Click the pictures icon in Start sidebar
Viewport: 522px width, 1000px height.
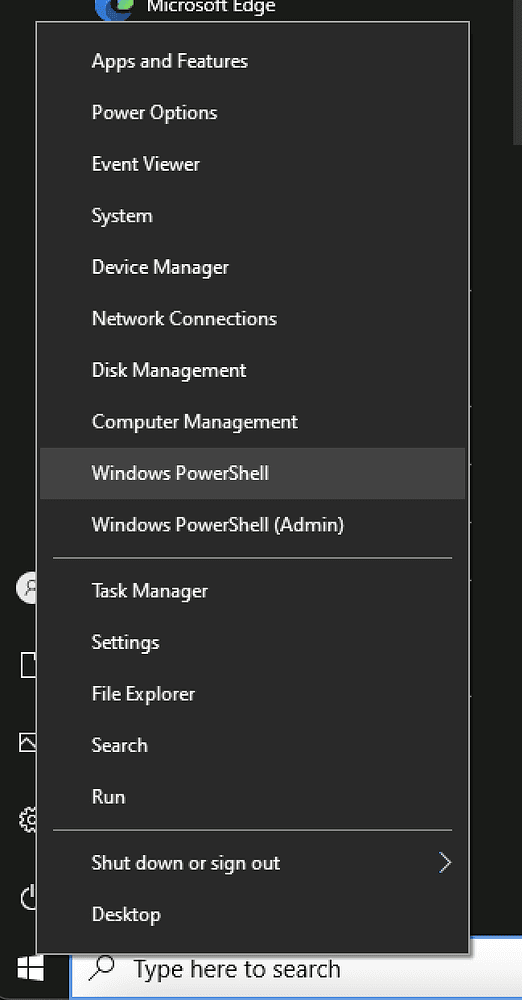[x=28, y=742]
